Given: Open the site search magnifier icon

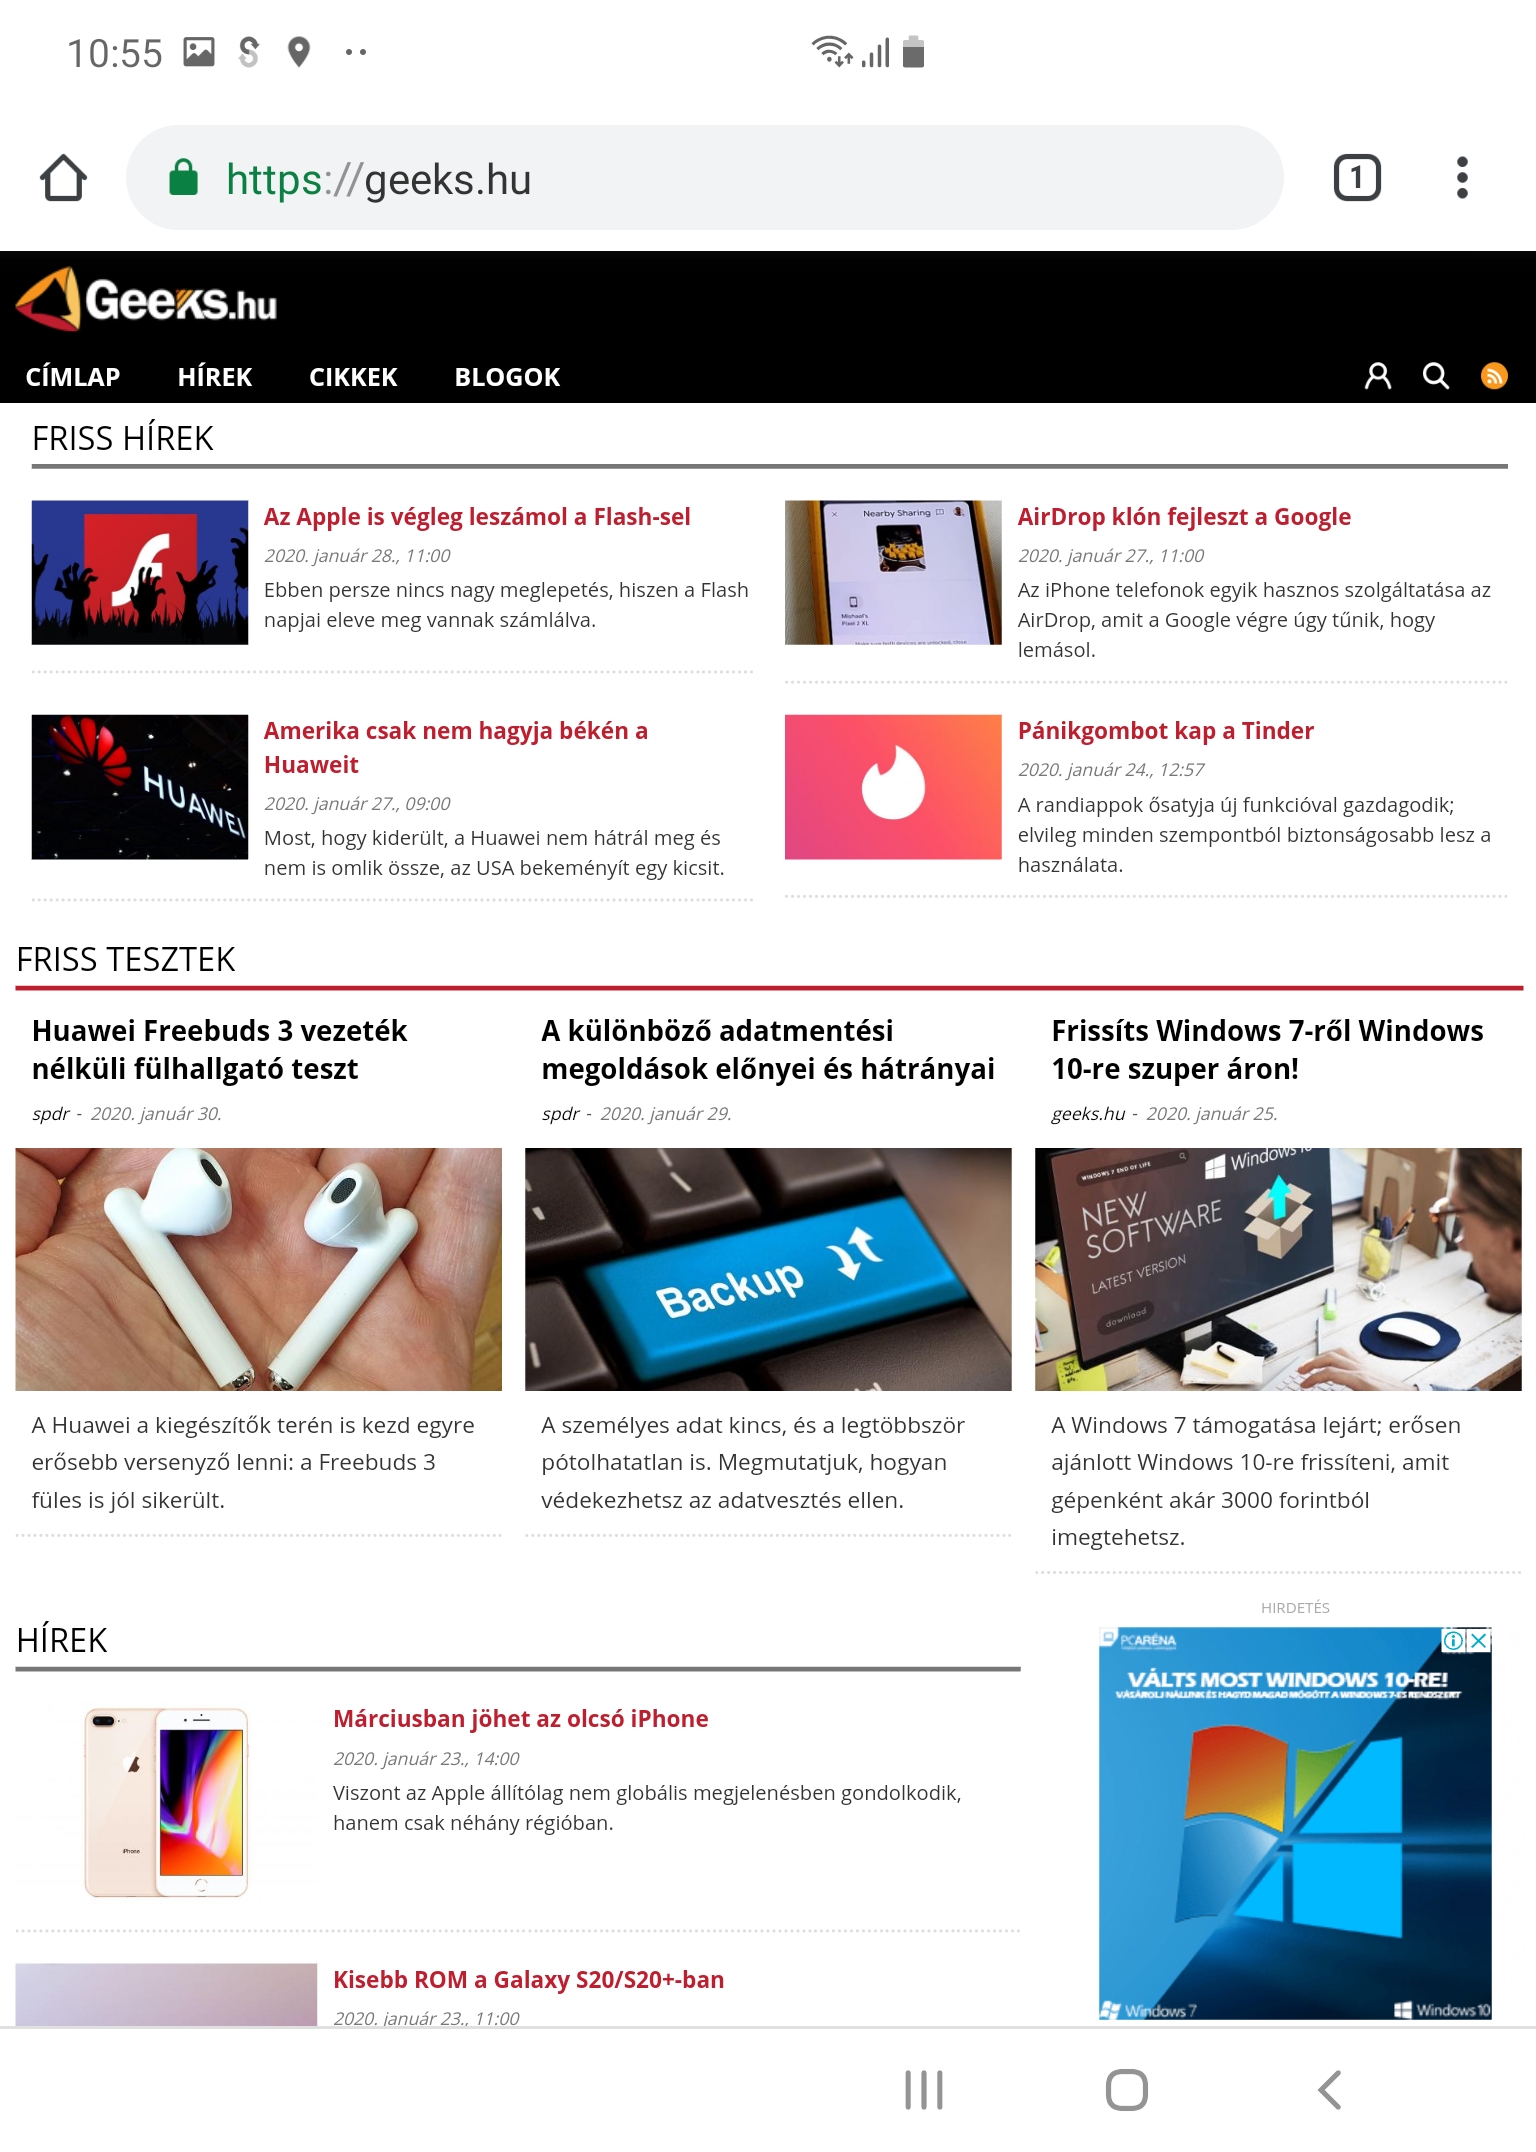Looking at the screenshot, I should click(x=1436, y=376).
